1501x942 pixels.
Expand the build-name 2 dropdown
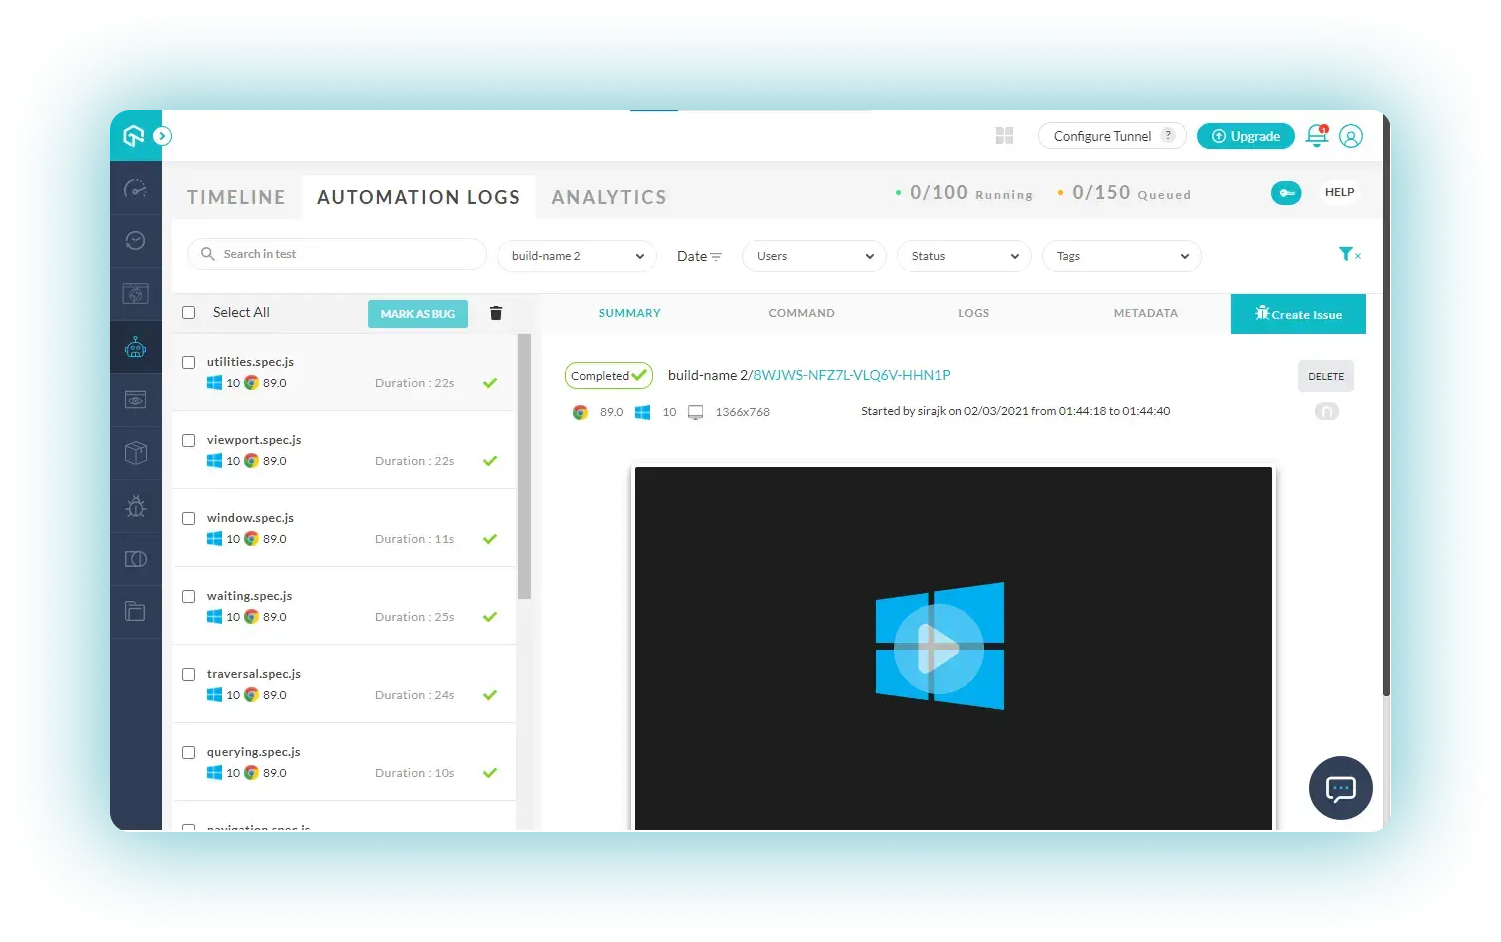pyautogui.click(x=577, y=256)
